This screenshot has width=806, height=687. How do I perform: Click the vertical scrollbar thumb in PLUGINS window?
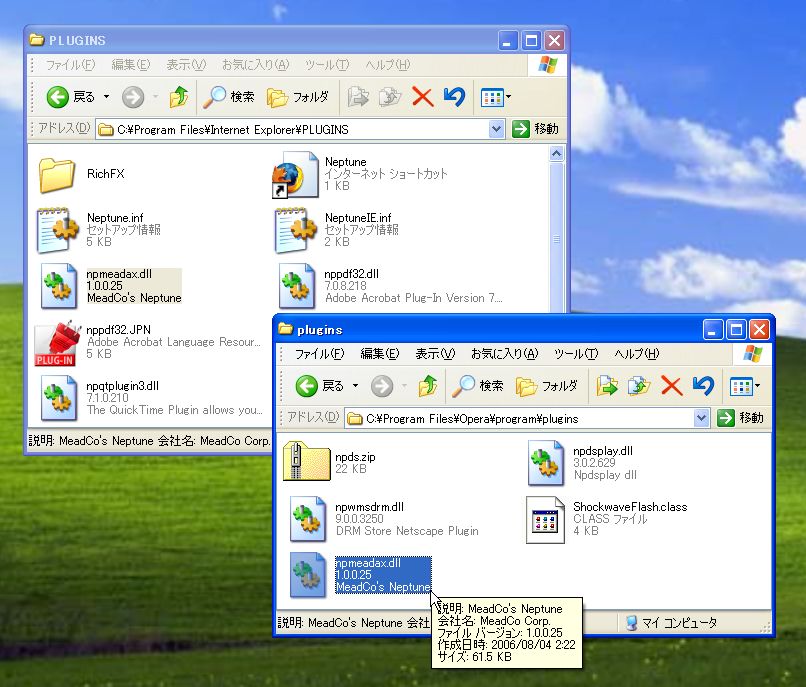[x=556, y=238]
